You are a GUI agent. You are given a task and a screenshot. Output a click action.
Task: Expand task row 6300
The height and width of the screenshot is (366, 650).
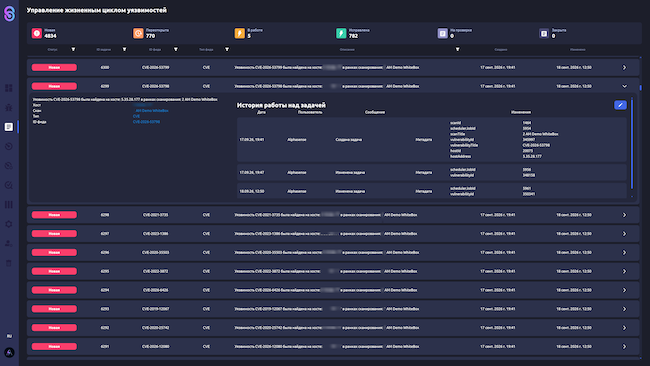pos(624,67)
